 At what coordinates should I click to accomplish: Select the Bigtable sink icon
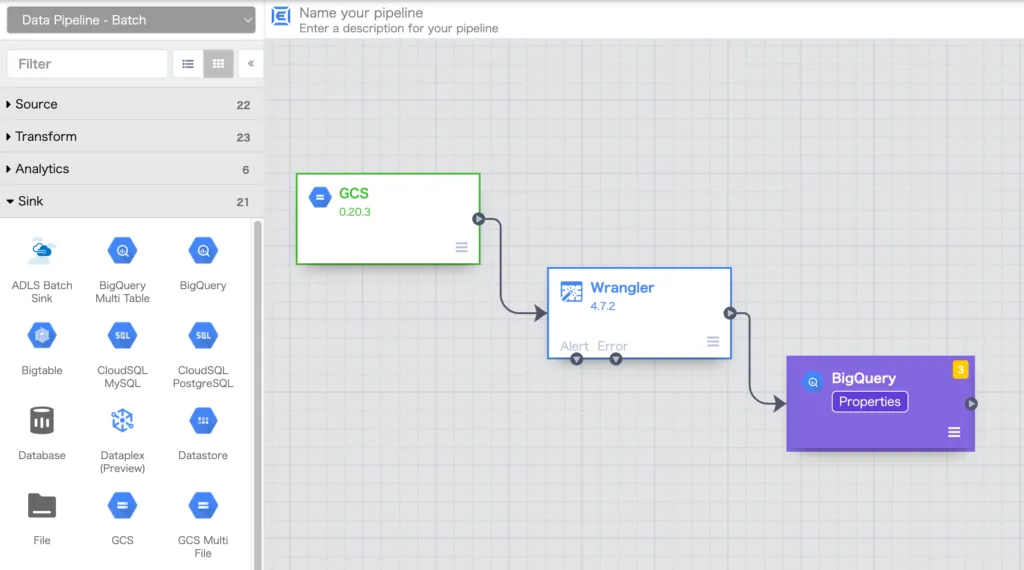(x=42, y=336)
